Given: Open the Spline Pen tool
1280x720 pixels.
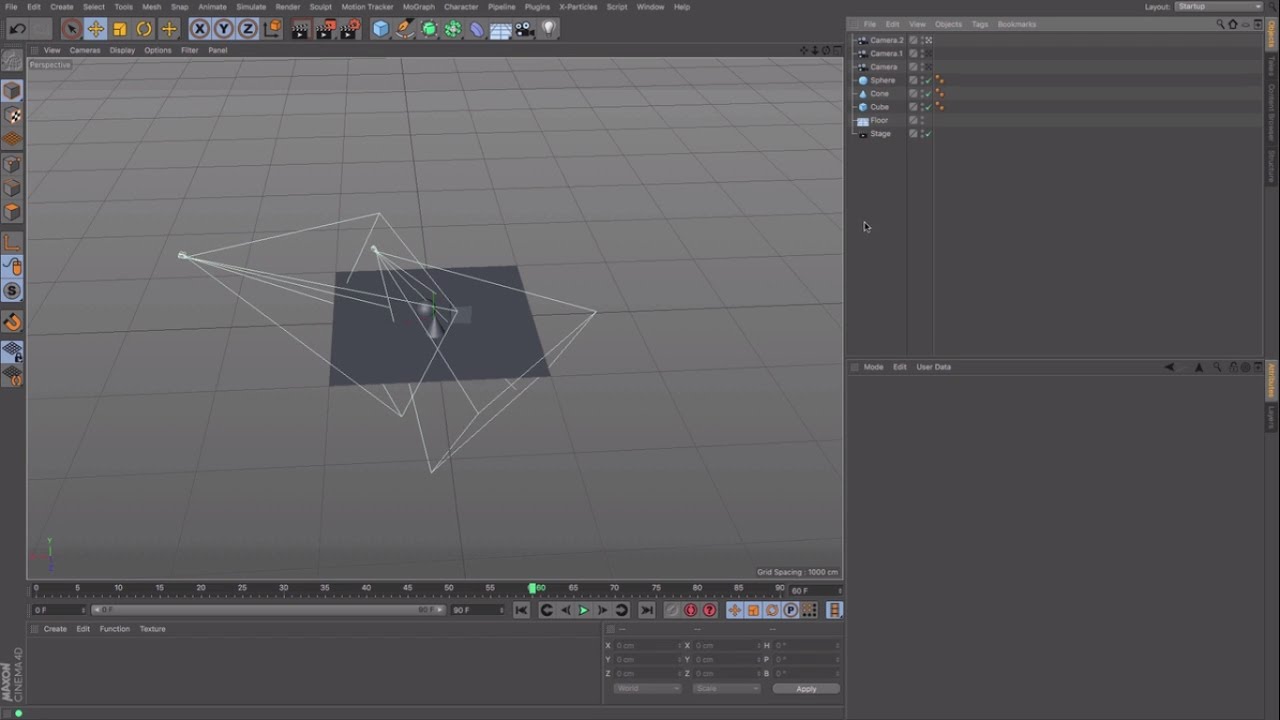Looking at the screenshot, I should 405,29.
